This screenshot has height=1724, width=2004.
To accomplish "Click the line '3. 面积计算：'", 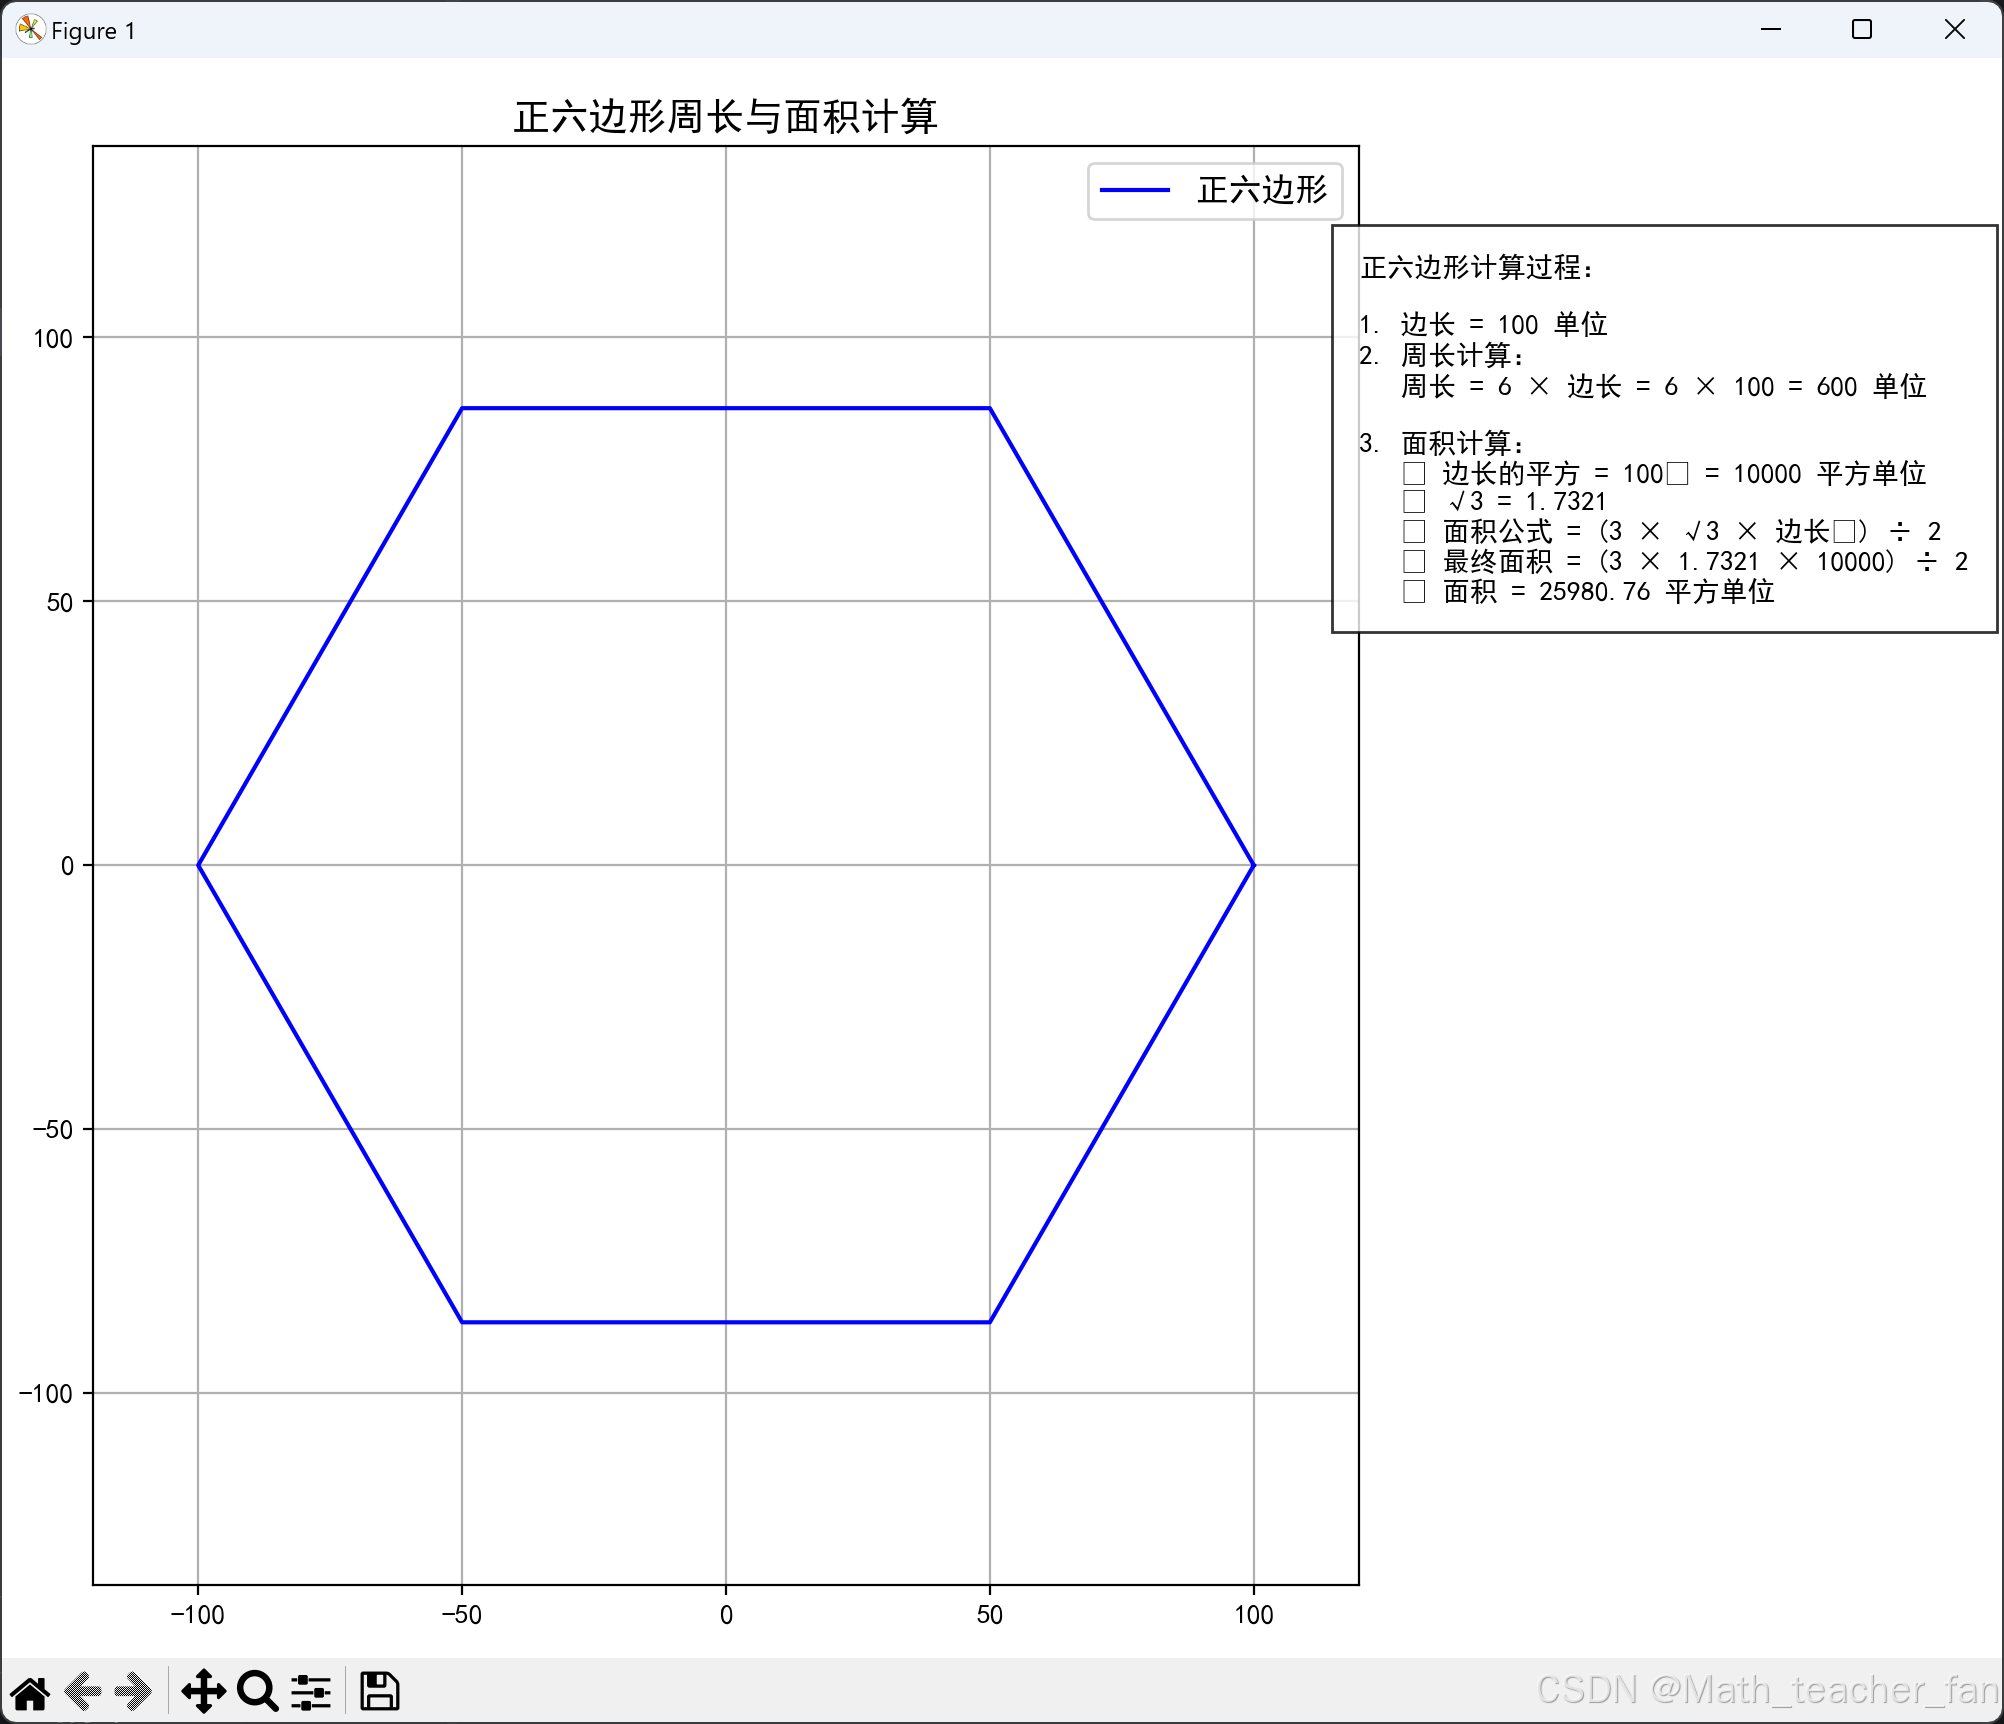I will click(x=1443, y=443).
